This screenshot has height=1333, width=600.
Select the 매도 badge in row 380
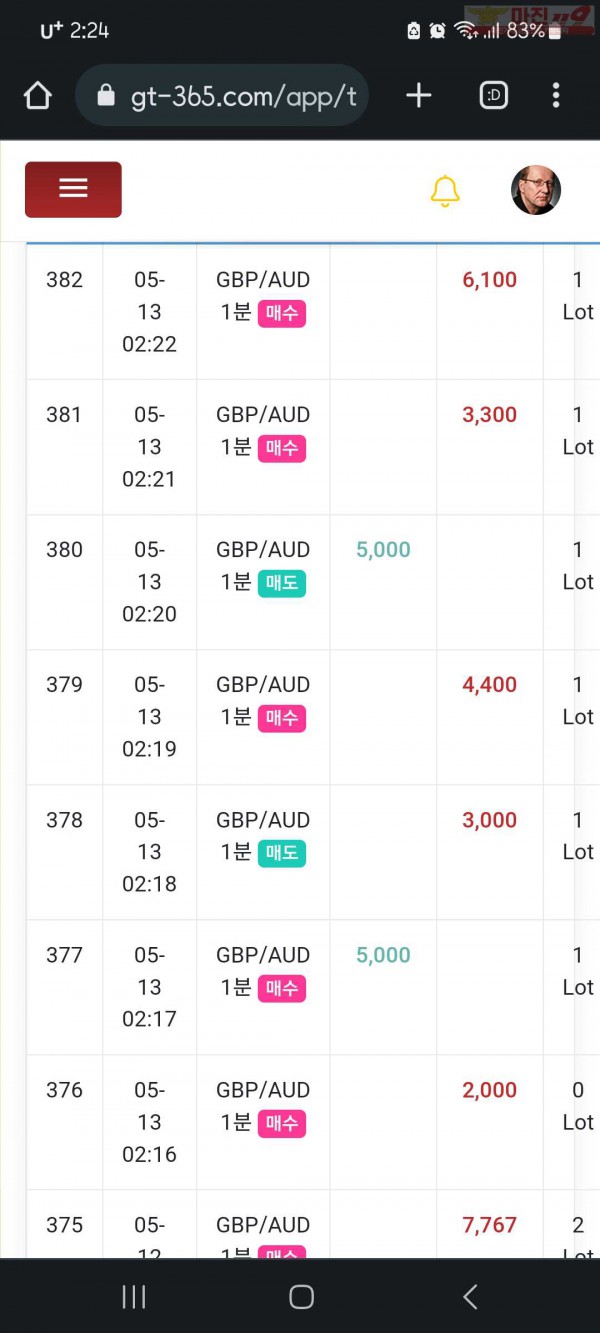click(x=282, y=583)
